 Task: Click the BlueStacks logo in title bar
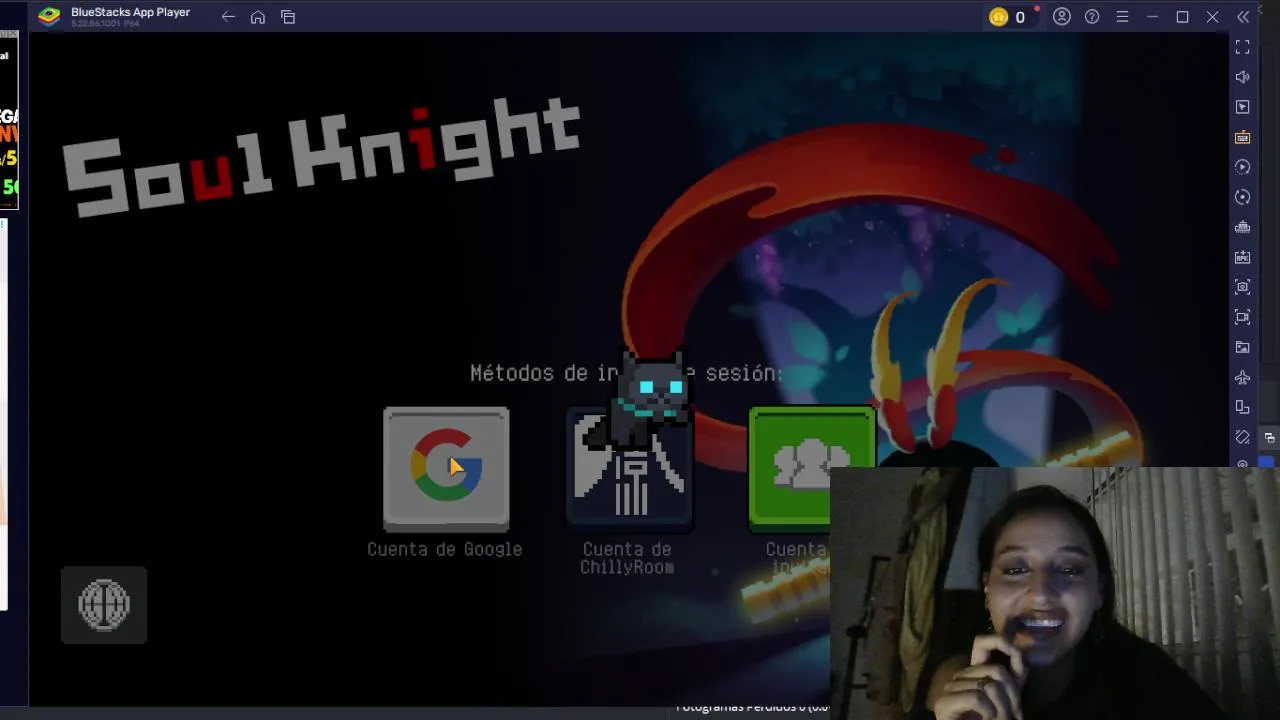(49, 16)
